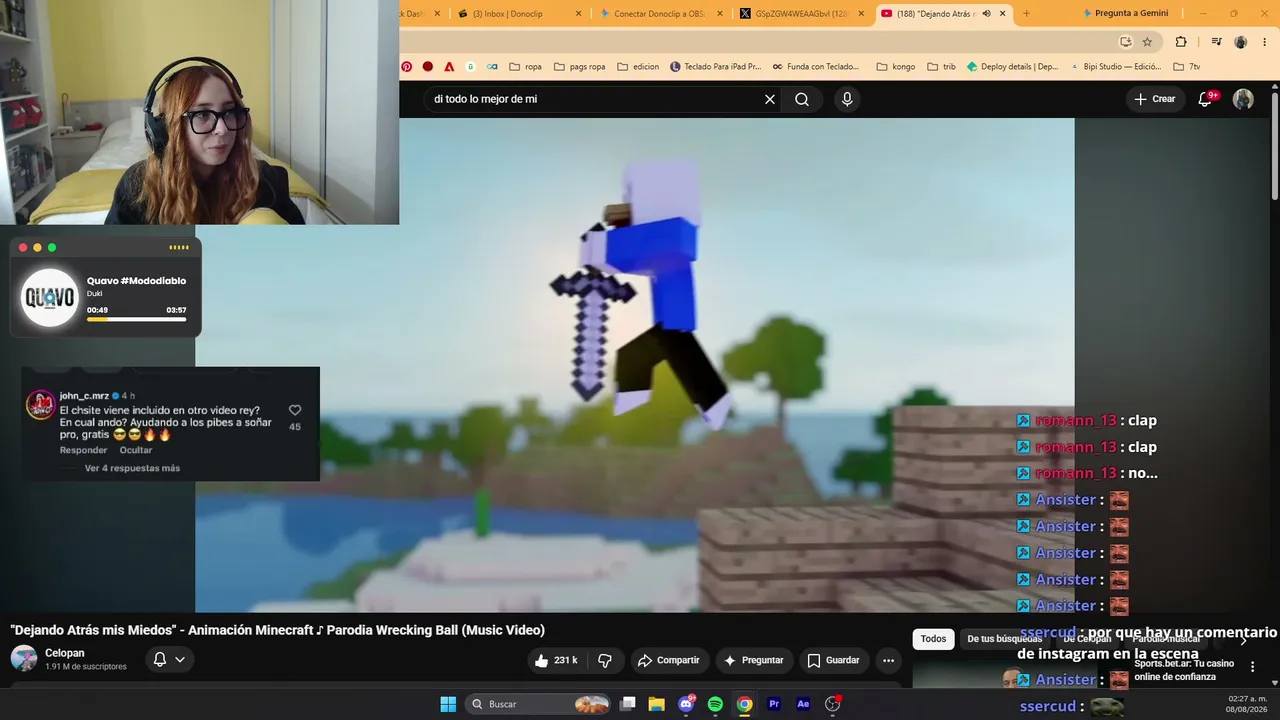
Task: Switch to the X 'GSpZGW4WEAAGbvl' tab
Action: pos(802,14)
